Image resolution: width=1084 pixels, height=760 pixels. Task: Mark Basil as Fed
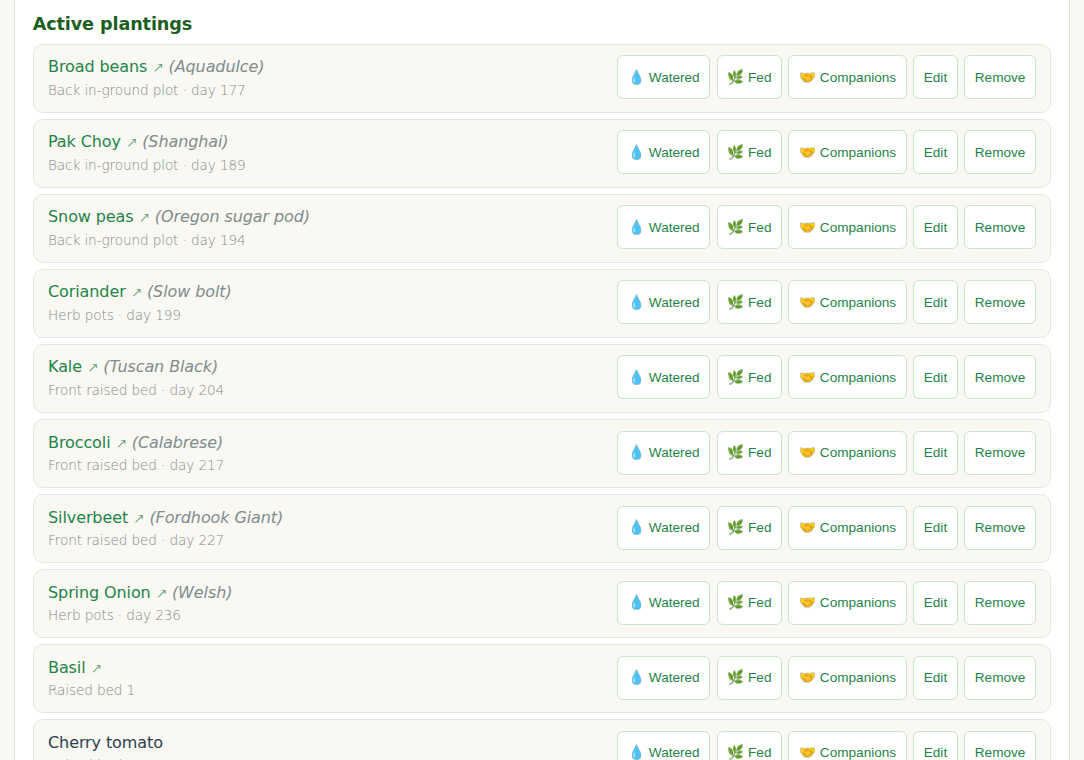[749, 678]
